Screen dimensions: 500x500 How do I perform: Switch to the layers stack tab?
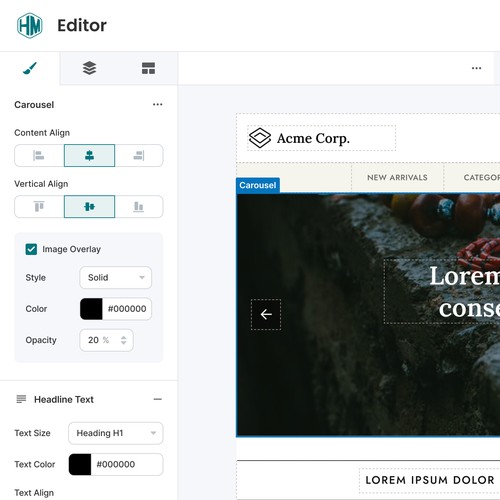[89, 68]
